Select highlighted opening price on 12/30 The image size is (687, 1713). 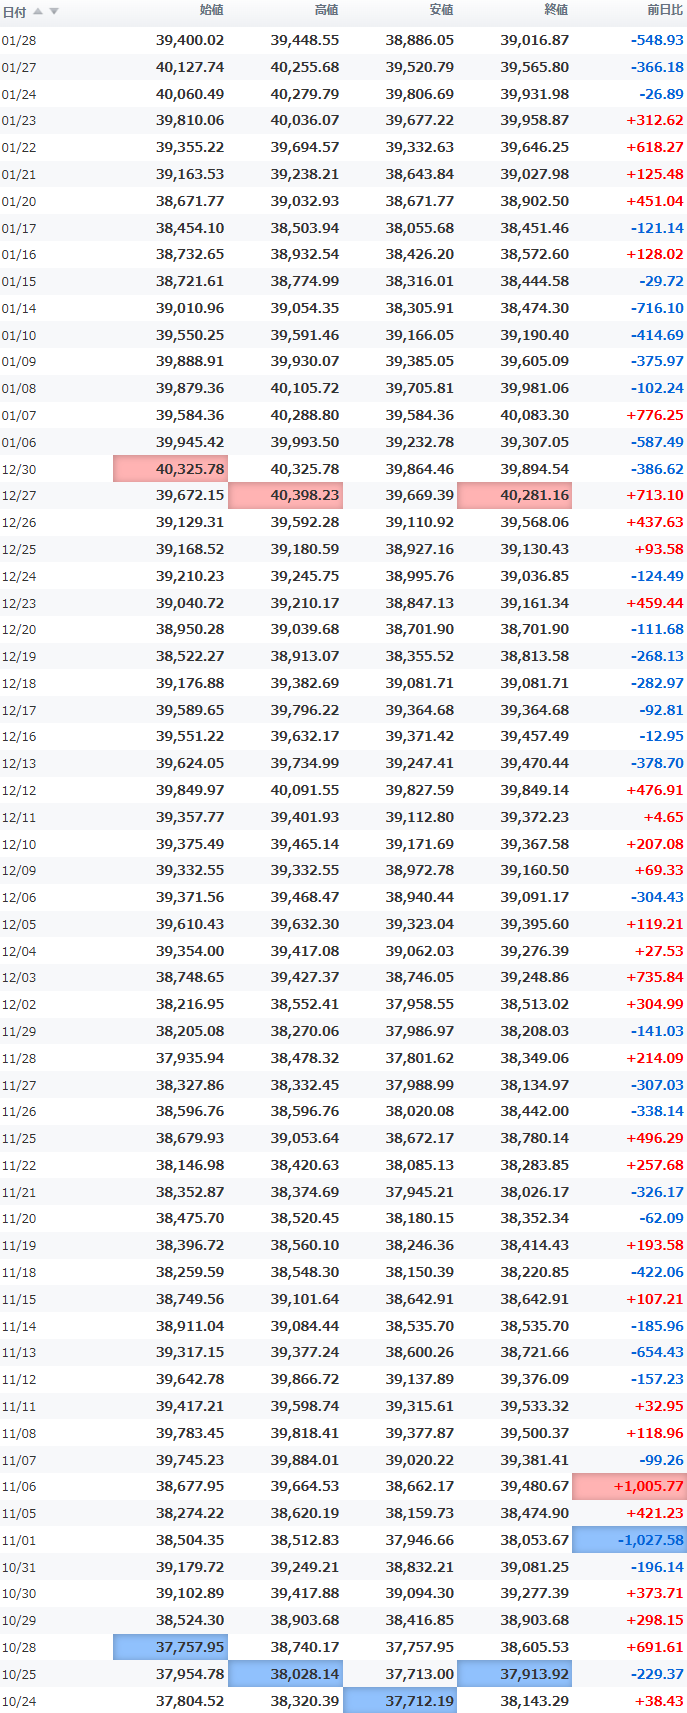point(170,469)
